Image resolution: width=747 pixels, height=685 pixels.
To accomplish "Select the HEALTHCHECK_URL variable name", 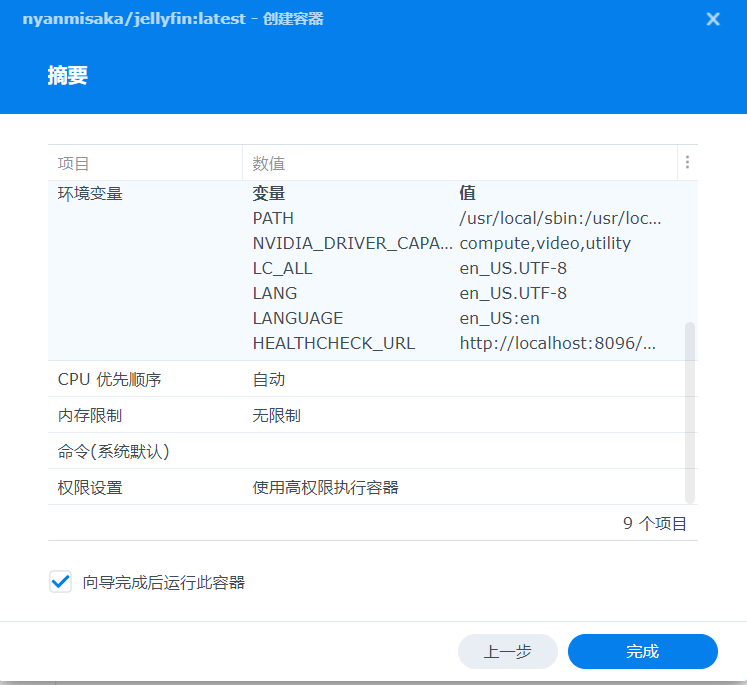I will coord(333,343).
